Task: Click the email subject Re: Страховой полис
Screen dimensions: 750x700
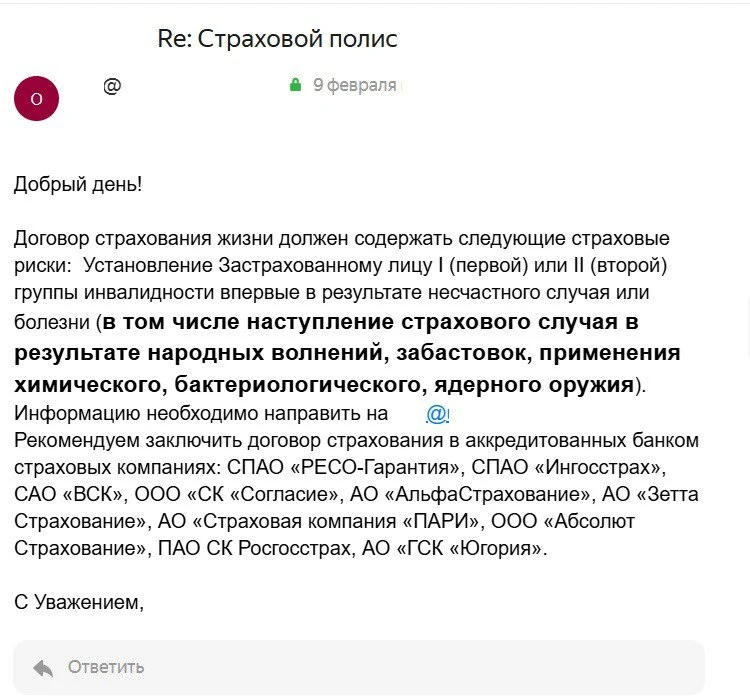Action: pos(277,39)
